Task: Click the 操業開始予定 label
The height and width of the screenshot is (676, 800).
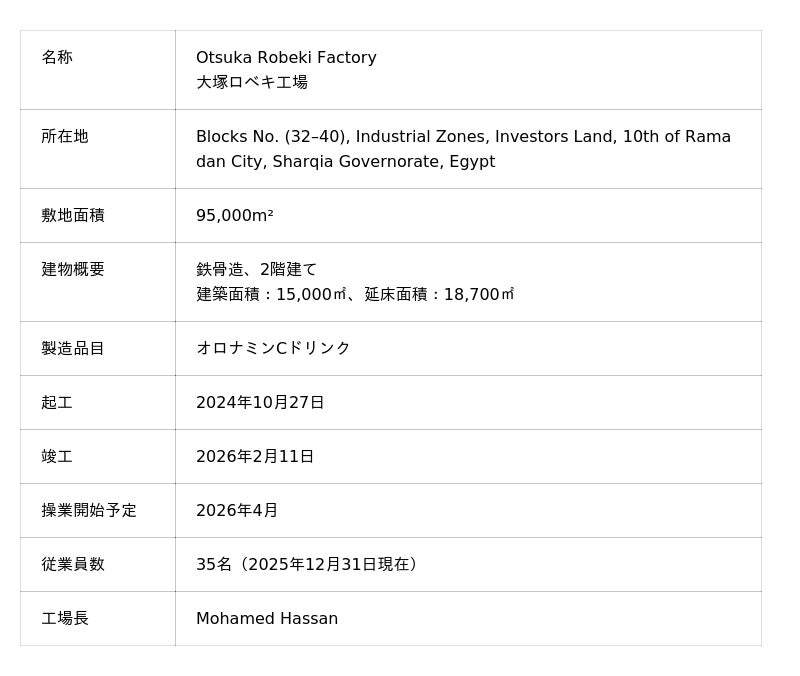Action: click(x=89, y=511)
